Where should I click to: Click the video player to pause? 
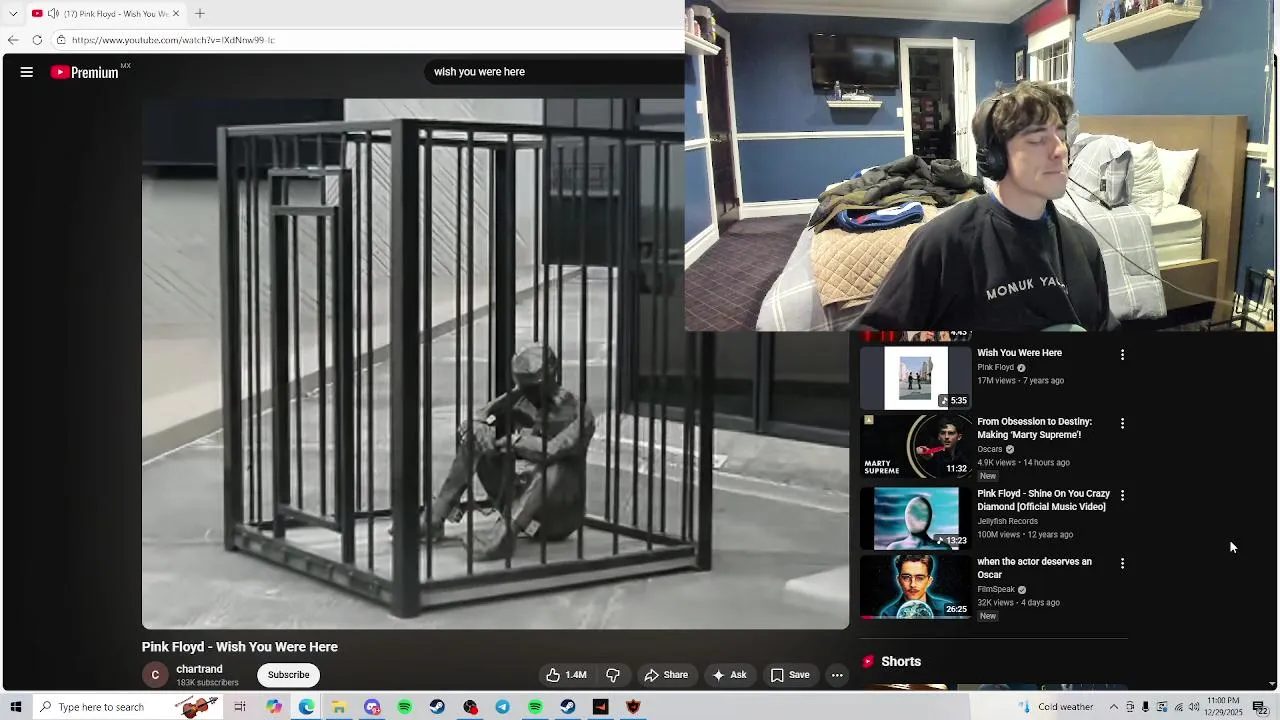tap(495, 364)
